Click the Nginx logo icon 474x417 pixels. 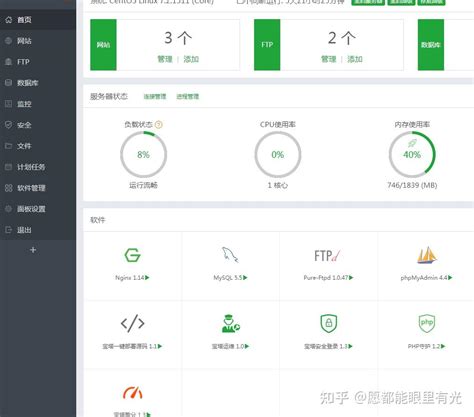pos(132,255)
